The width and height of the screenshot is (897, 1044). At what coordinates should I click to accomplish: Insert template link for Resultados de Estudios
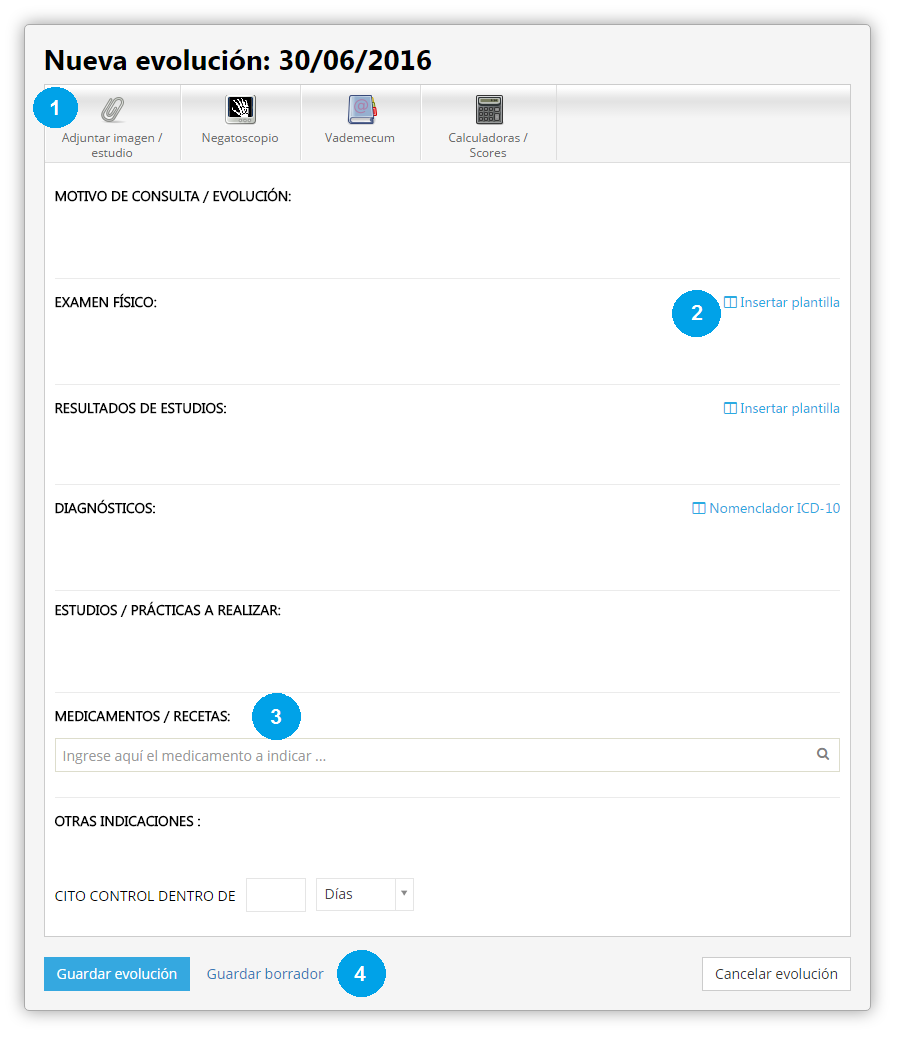pos(789,408)
